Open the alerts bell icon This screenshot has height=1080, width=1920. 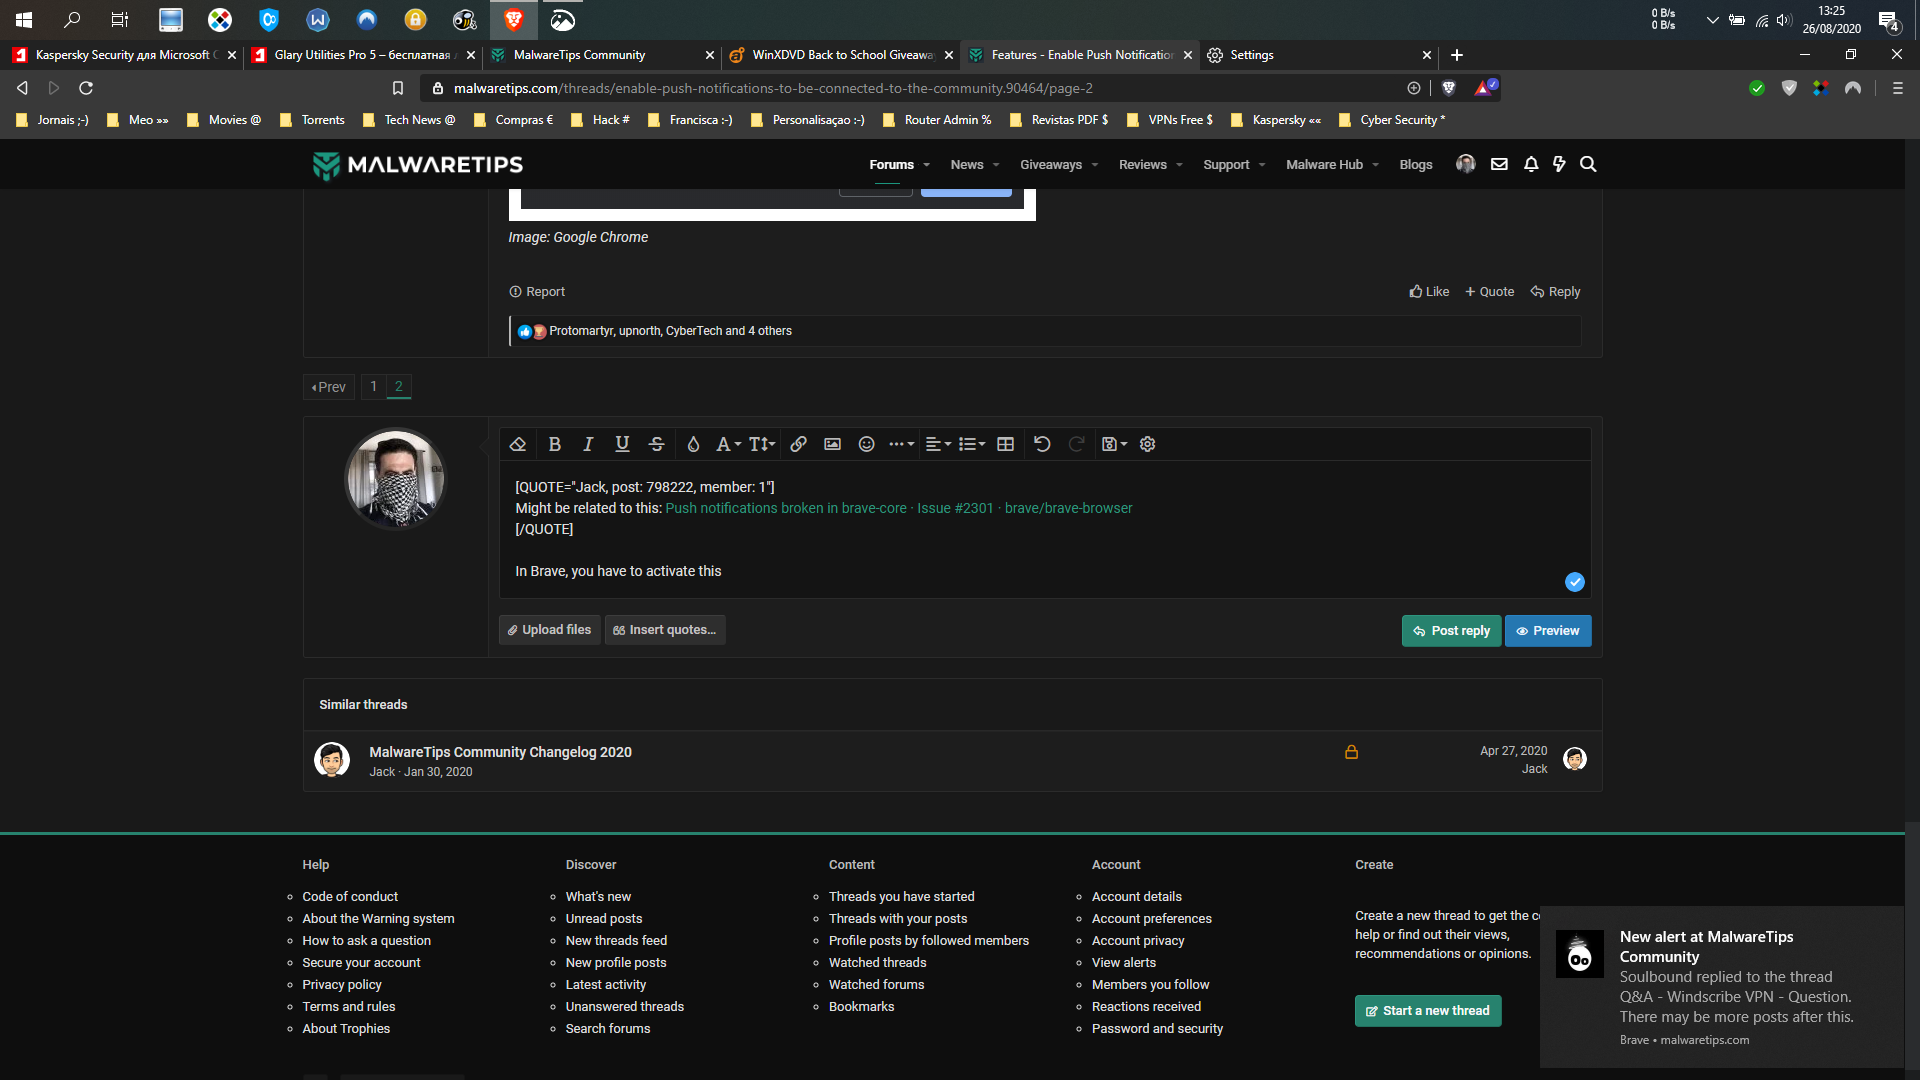pyautogui.click(x=1530, y=165)
